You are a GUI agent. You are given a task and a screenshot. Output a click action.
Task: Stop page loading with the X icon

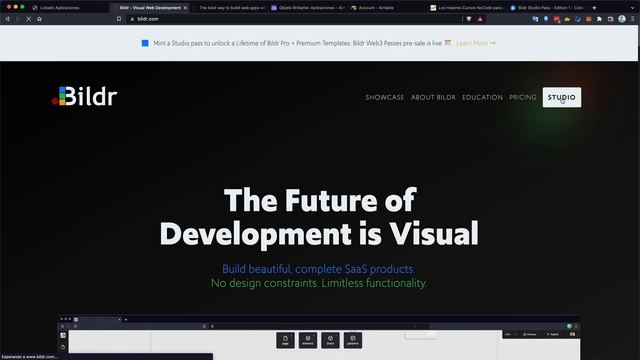(29, 19)
